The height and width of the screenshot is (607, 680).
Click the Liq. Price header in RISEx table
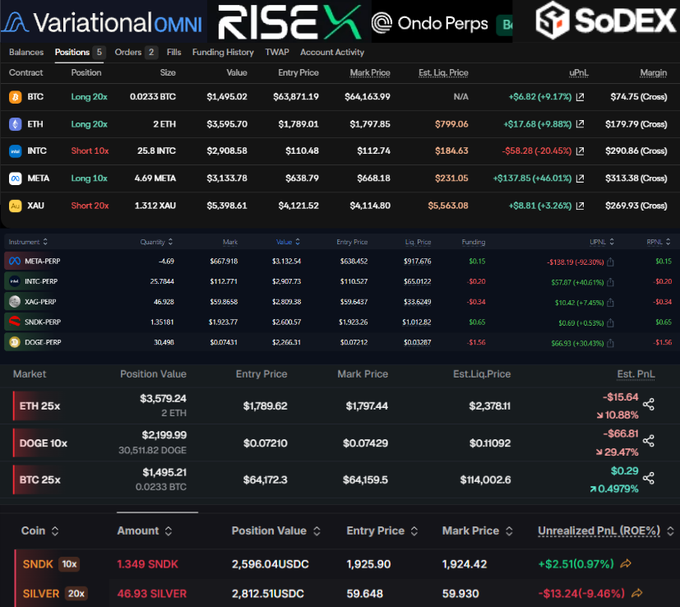[x=418, y=241]
